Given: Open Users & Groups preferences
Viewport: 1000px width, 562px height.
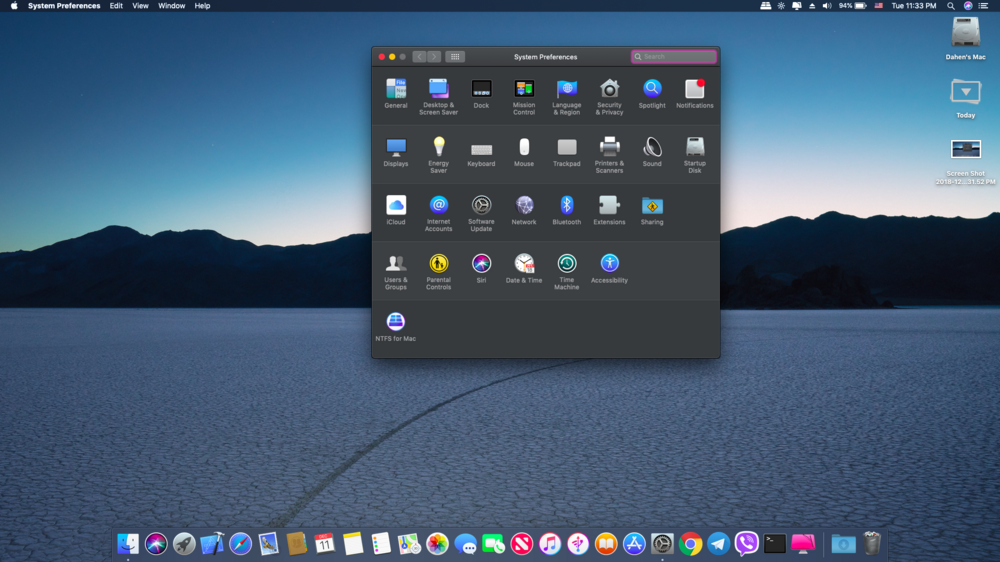Looking at the screenshot, I should [x=396, y=264].
